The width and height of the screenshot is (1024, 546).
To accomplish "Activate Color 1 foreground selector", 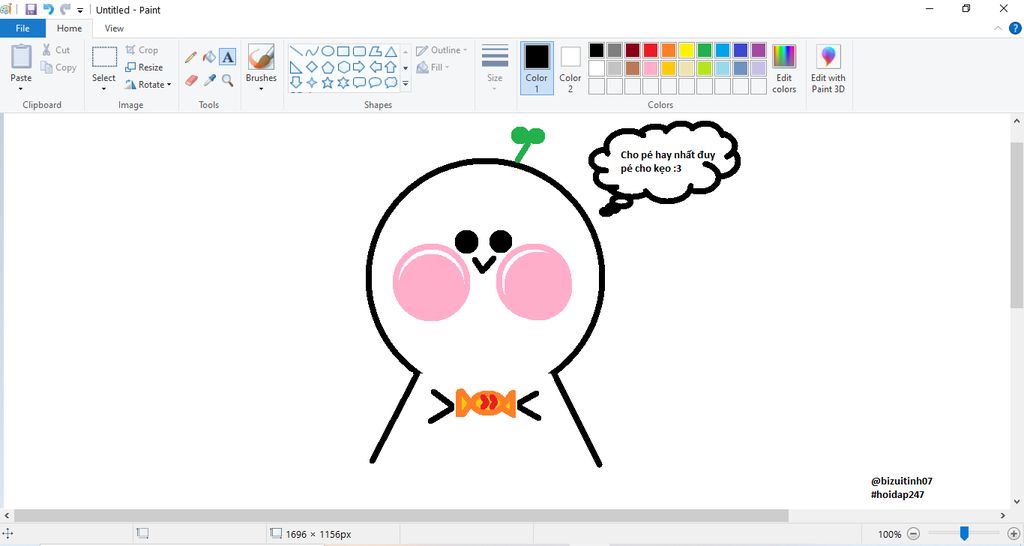I will [537, 68].
